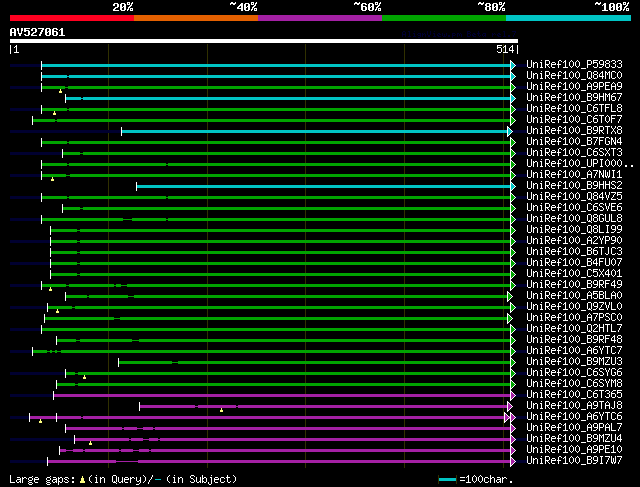
Task: Open the UniRef100_Q2HTL7 label
Action: (x=574, y=329)
